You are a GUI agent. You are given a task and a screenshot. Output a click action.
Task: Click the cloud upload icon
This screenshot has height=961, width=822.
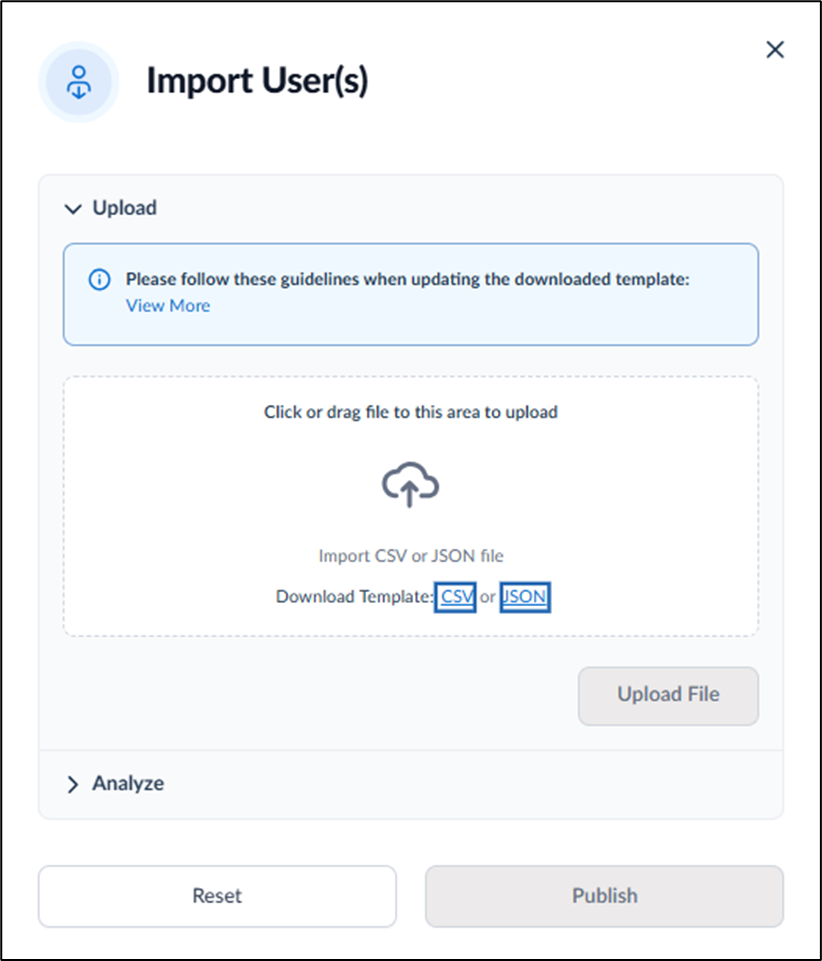[411, 484]
